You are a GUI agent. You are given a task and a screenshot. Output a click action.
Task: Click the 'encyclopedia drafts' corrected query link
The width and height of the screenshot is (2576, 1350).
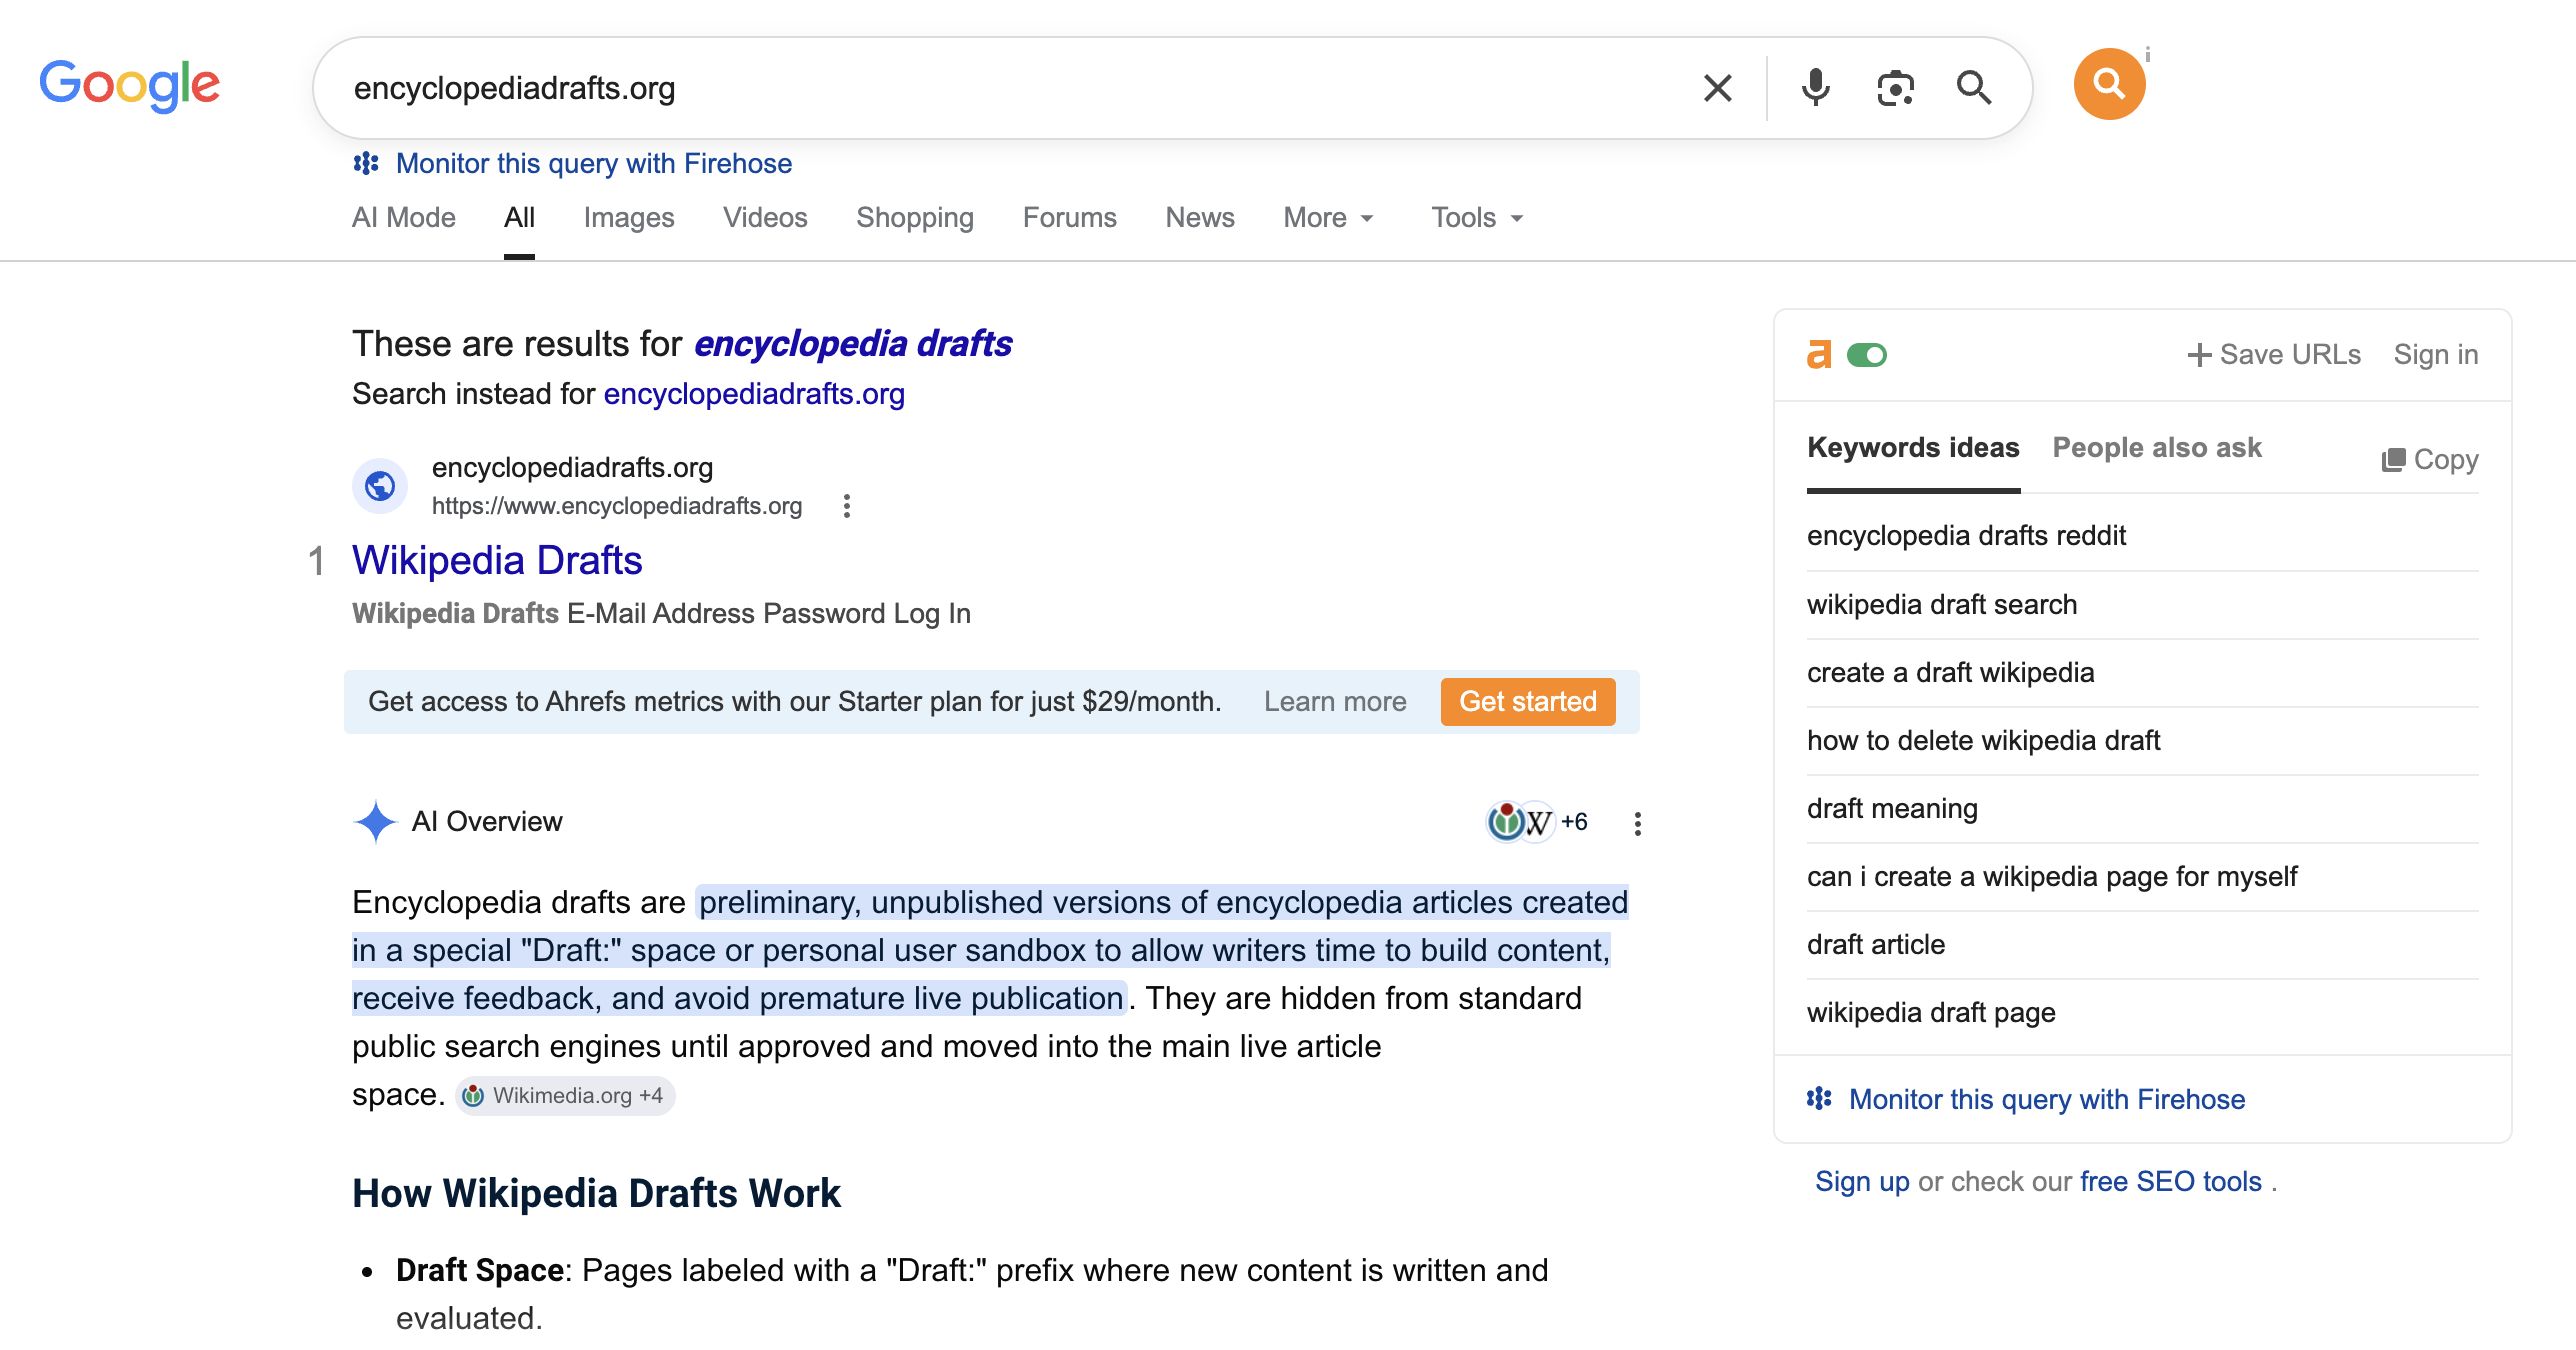click(x=853, y=344)
